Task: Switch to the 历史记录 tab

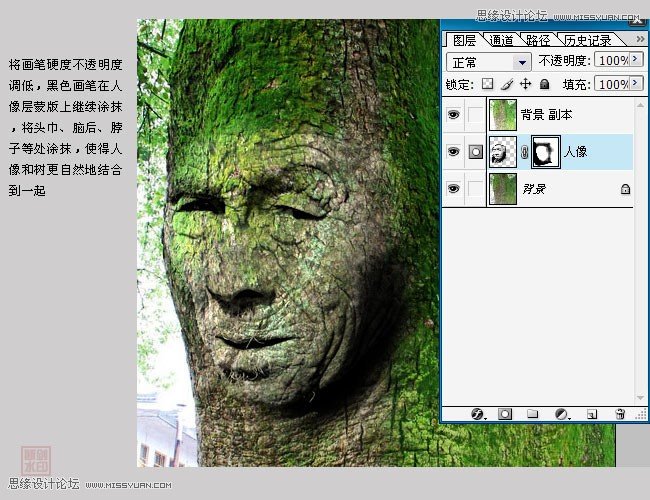Action: click(x=586, y=41)
